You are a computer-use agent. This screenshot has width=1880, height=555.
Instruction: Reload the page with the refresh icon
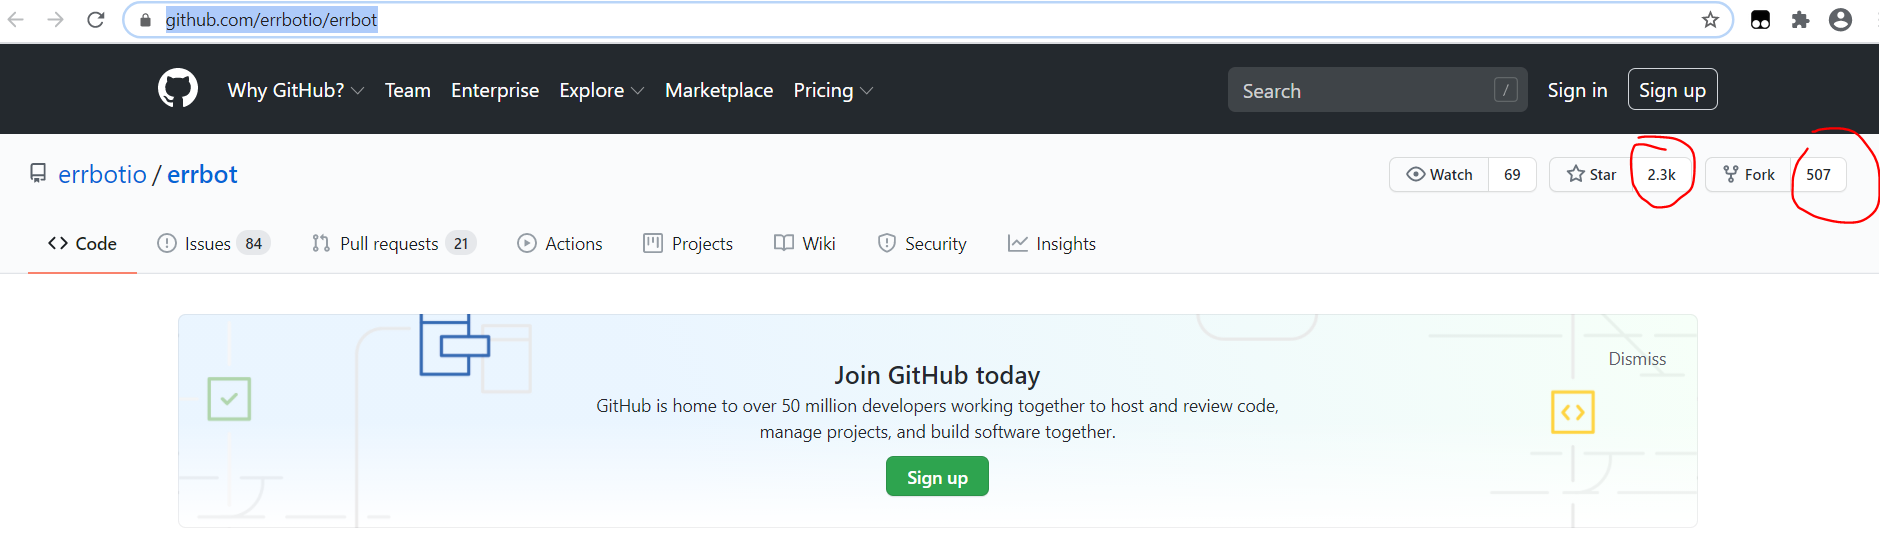click(x=96, y=20)
